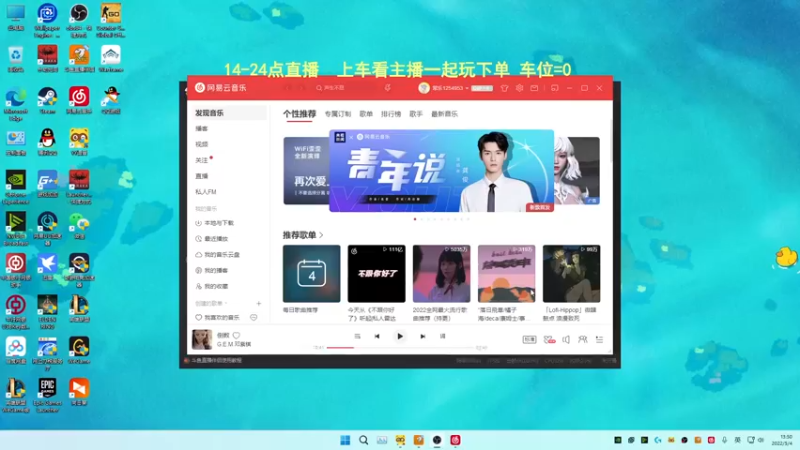Click artist name G.E.M.邓紫棋

coord(234,344)
